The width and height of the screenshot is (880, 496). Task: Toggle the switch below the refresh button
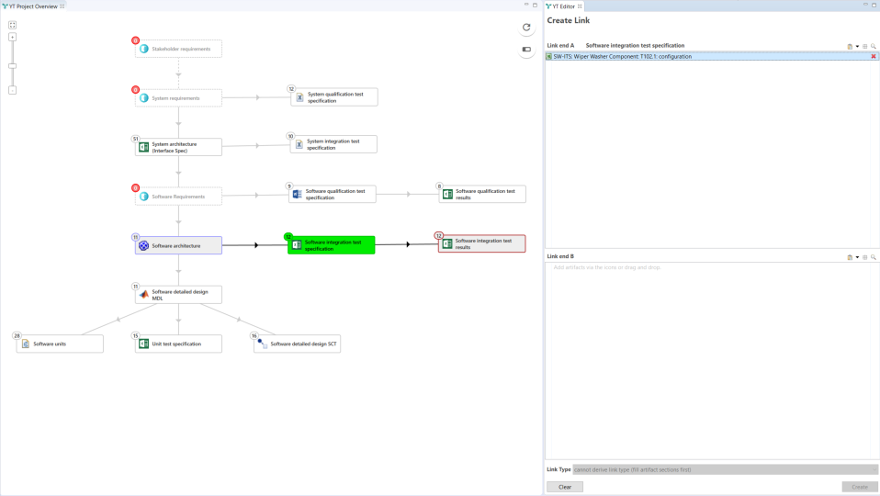pyautogui.click(x=526, y=49)
